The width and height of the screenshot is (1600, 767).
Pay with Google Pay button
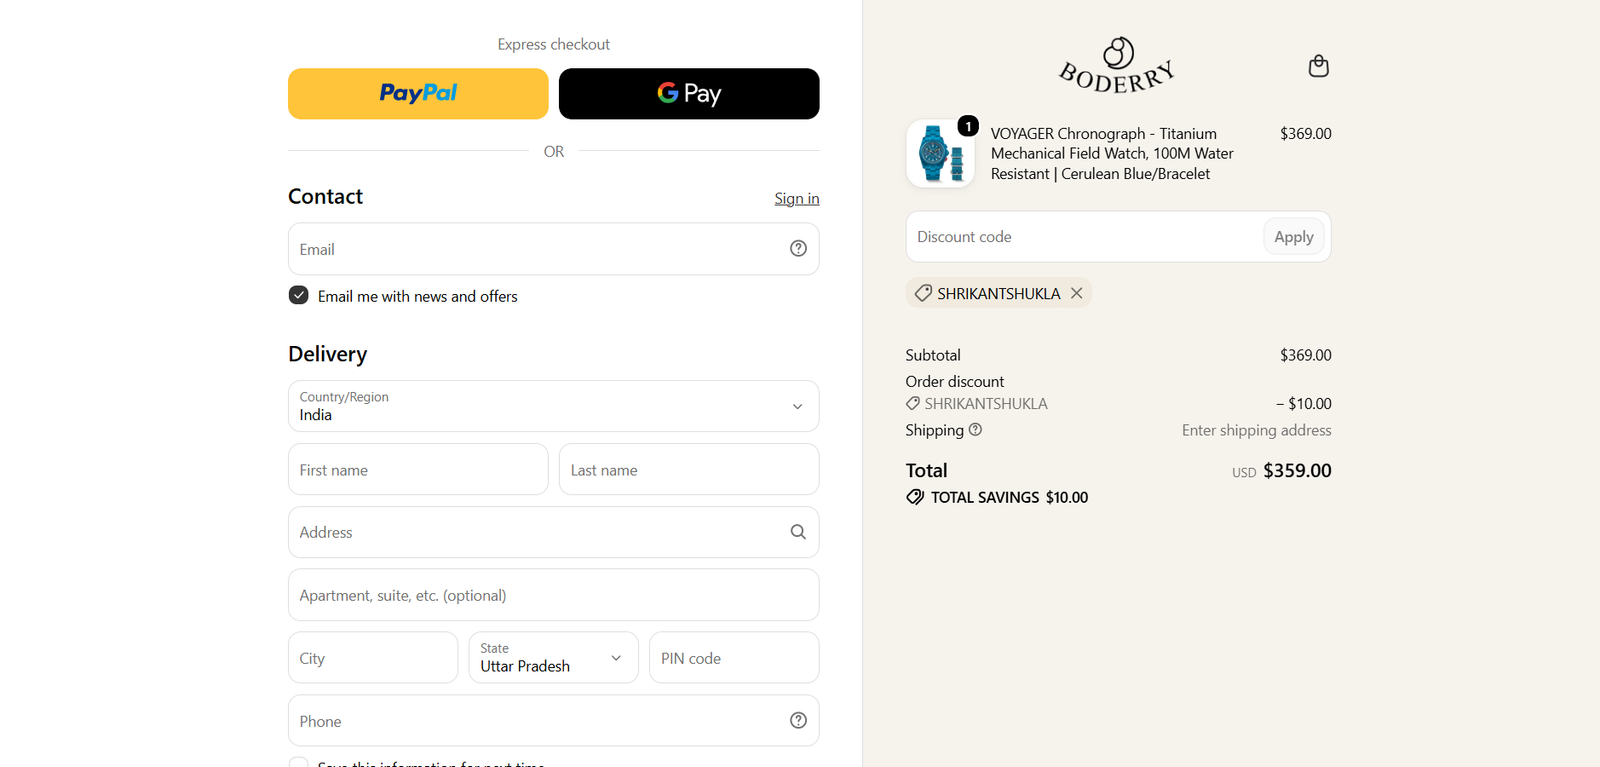click(x=689, y=94)
